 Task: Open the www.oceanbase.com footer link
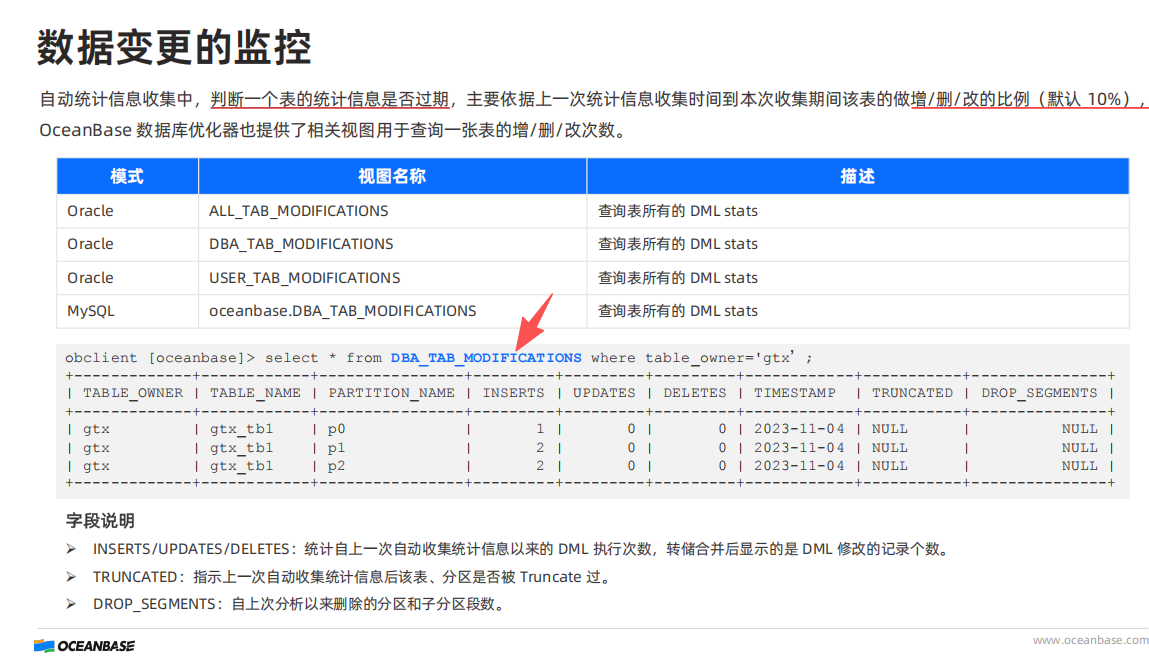pyautogui.click(x=1090, y=640)
